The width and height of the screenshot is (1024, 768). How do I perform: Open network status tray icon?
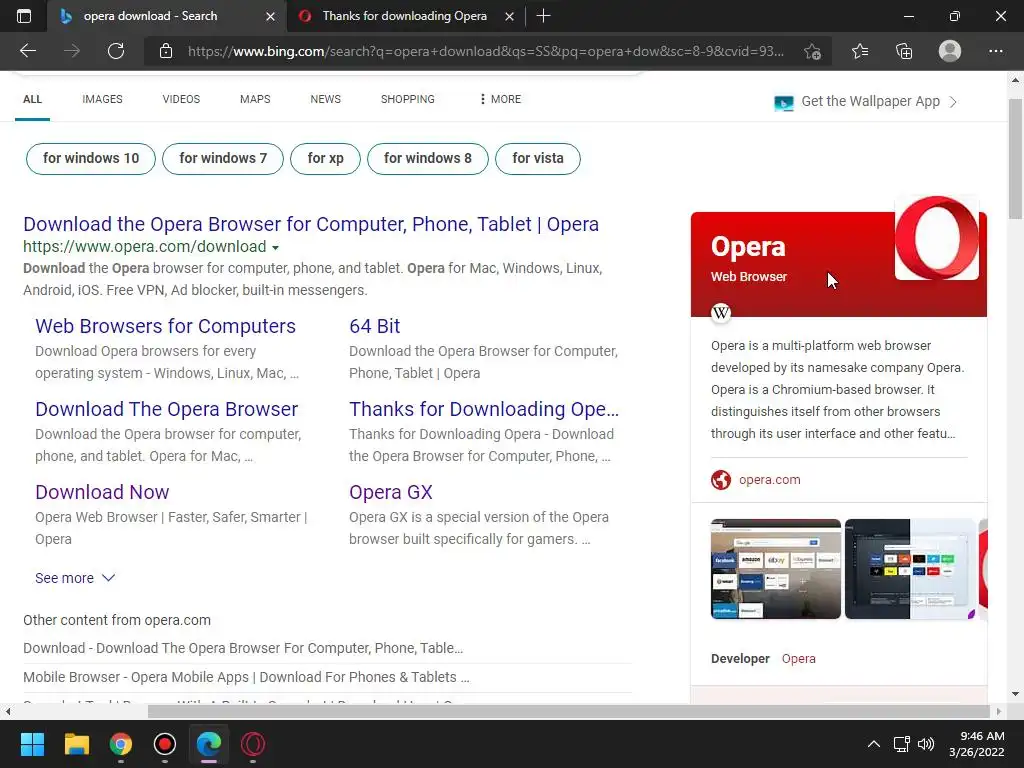(902, 744)
